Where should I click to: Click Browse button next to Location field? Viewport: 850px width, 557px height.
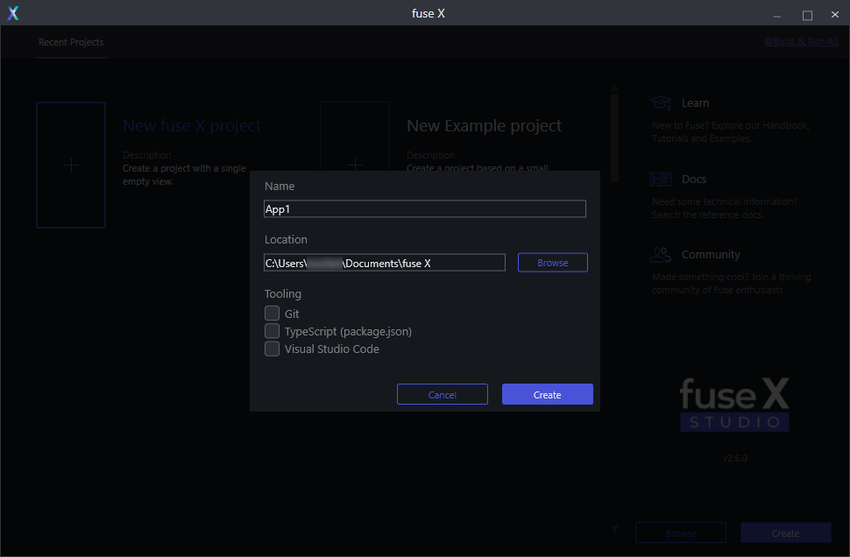tap(552, 262)
